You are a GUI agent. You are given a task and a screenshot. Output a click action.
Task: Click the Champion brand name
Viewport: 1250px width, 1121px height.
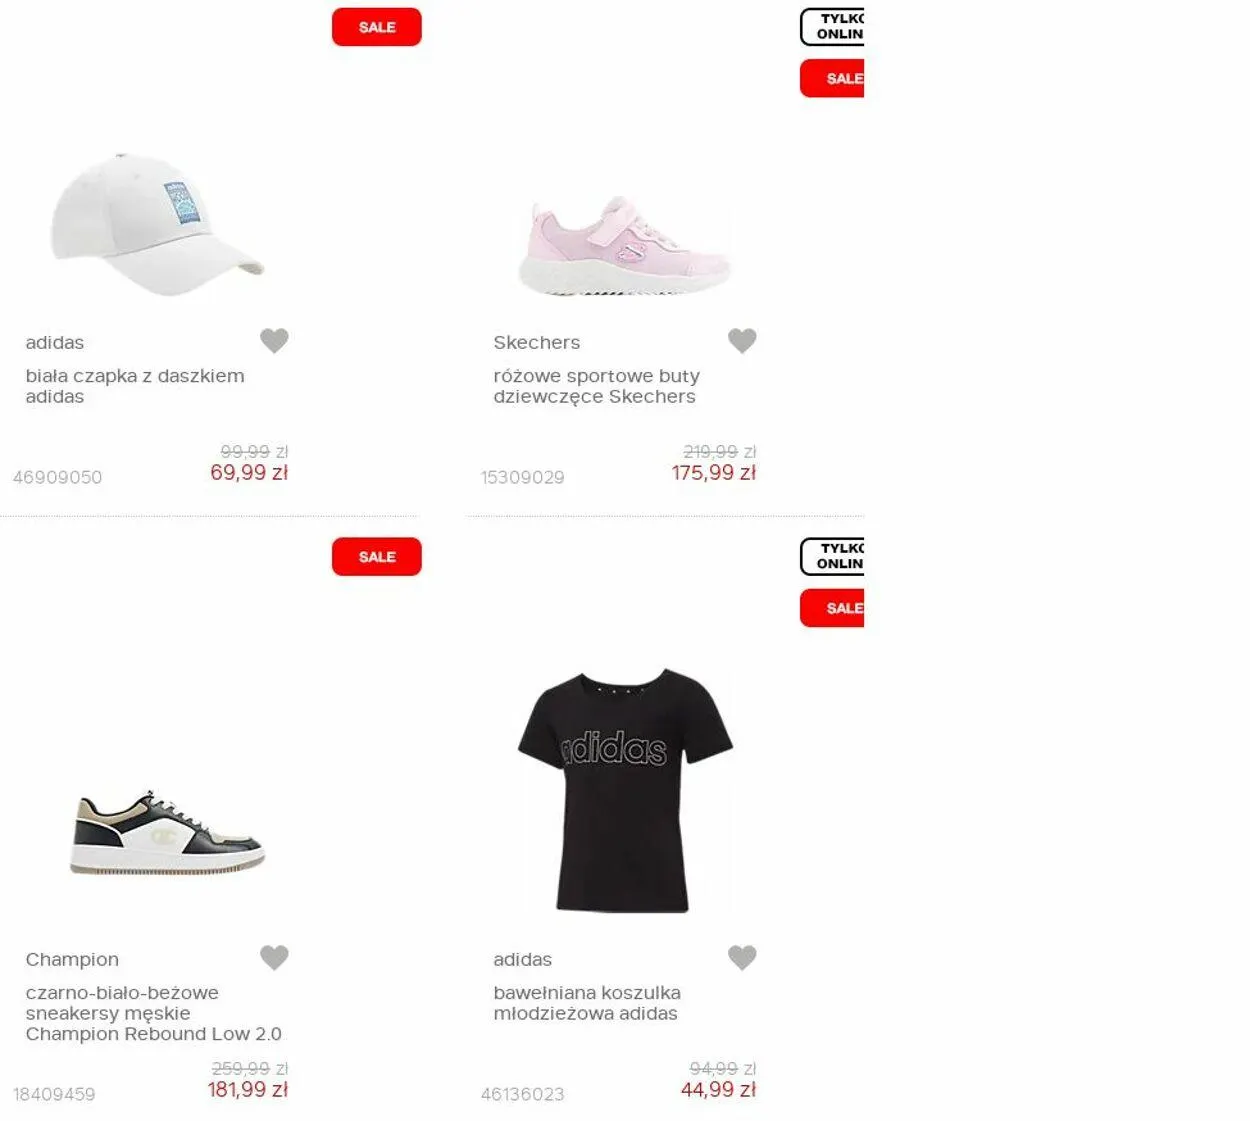pyautogui.click(x=72, y=959)
